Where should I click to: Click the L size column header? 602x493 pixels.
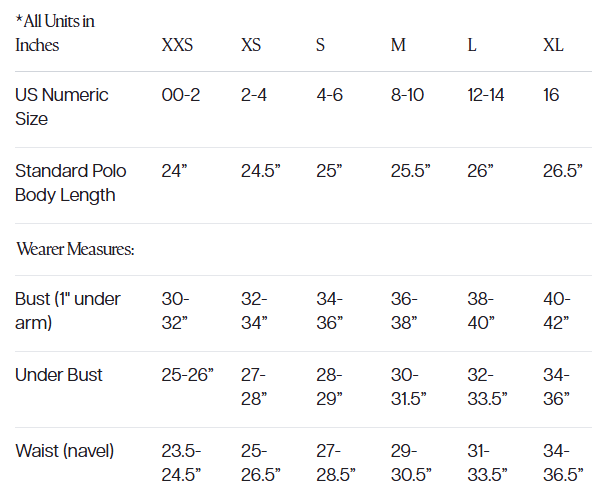[x=472, y=45]
